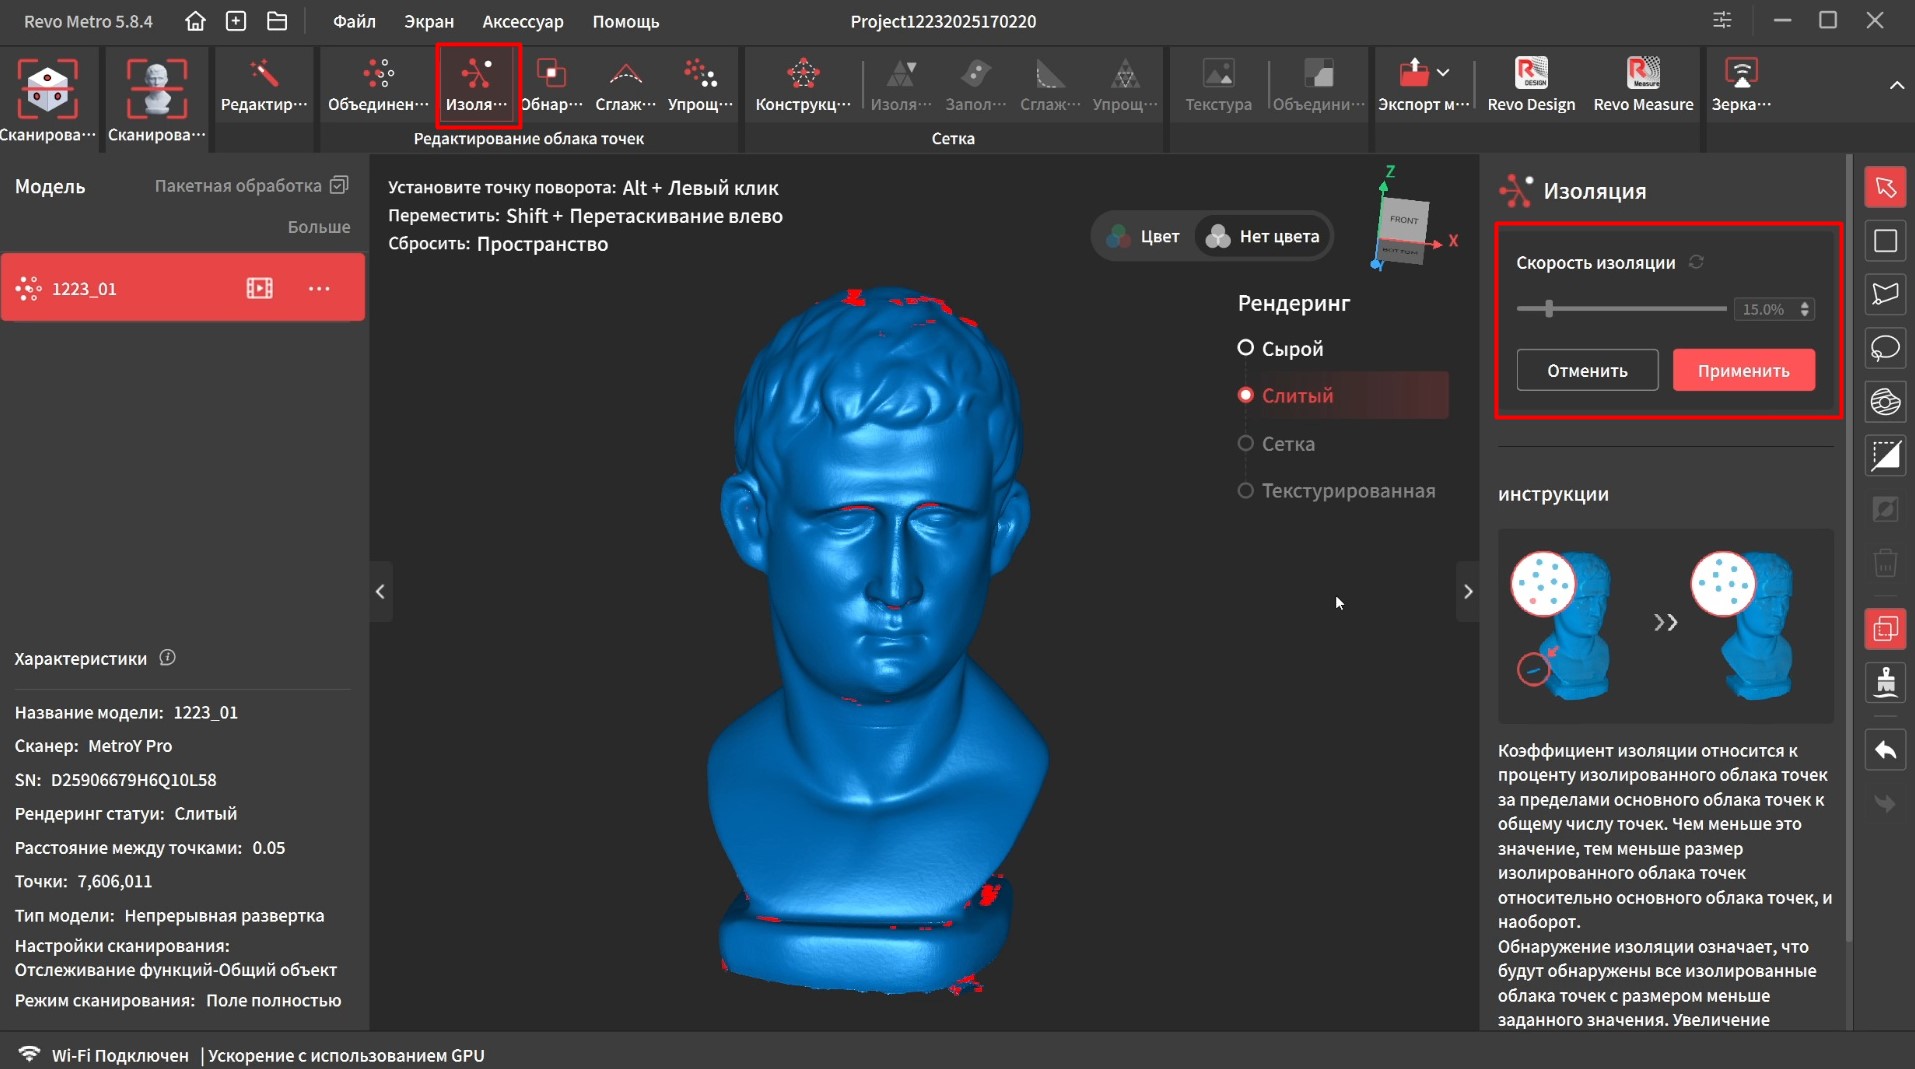Click SN: D25906679H6Q10L58 text

coord(116,779)
